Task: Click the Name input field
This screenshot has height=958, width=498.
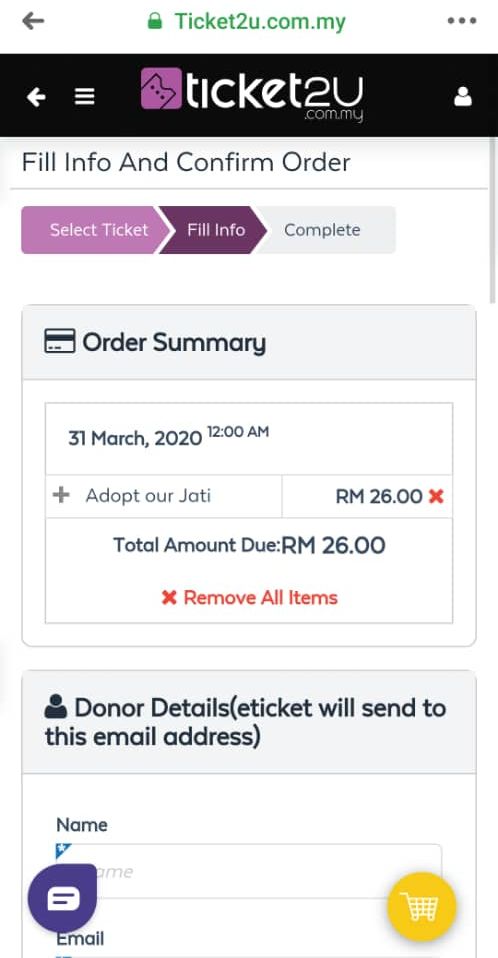Action: pyautogui.click(x=249, y=871)
